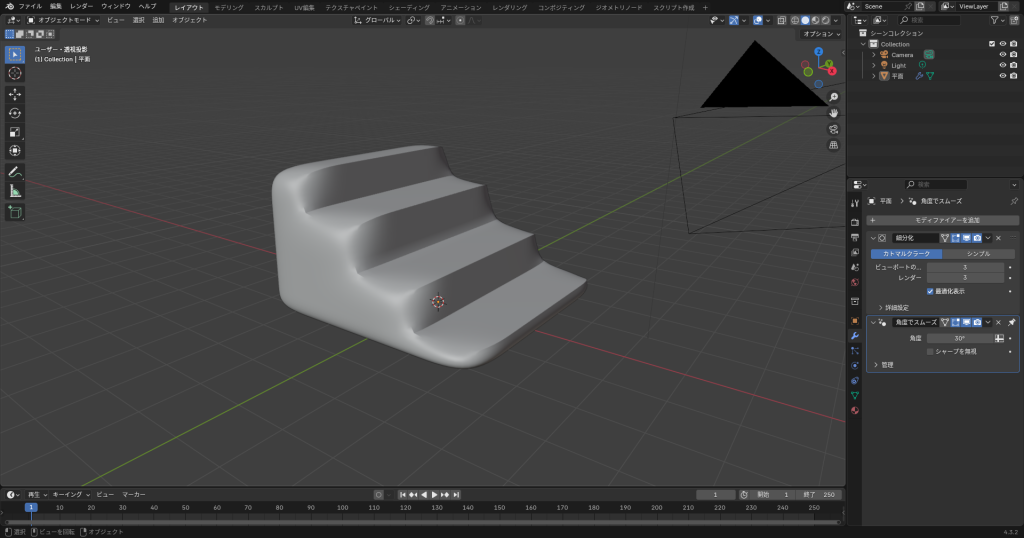Enable the シャープを無視 checkbox
Screen dimensions: 1024x538
pyautogui.click(x=931, y=351)
